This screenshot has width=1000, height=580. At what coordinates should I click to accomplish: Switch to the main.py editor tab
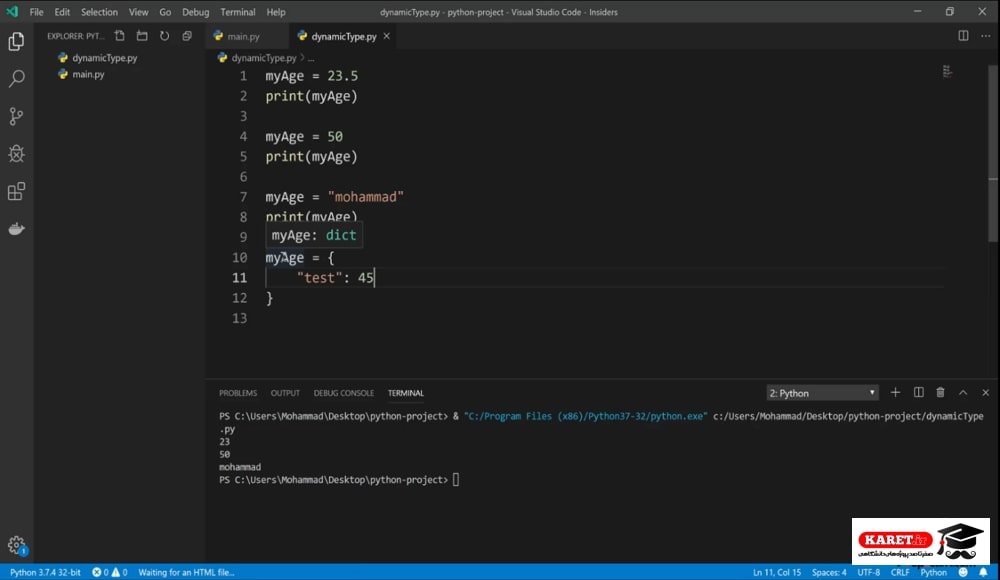click(246, 36)
